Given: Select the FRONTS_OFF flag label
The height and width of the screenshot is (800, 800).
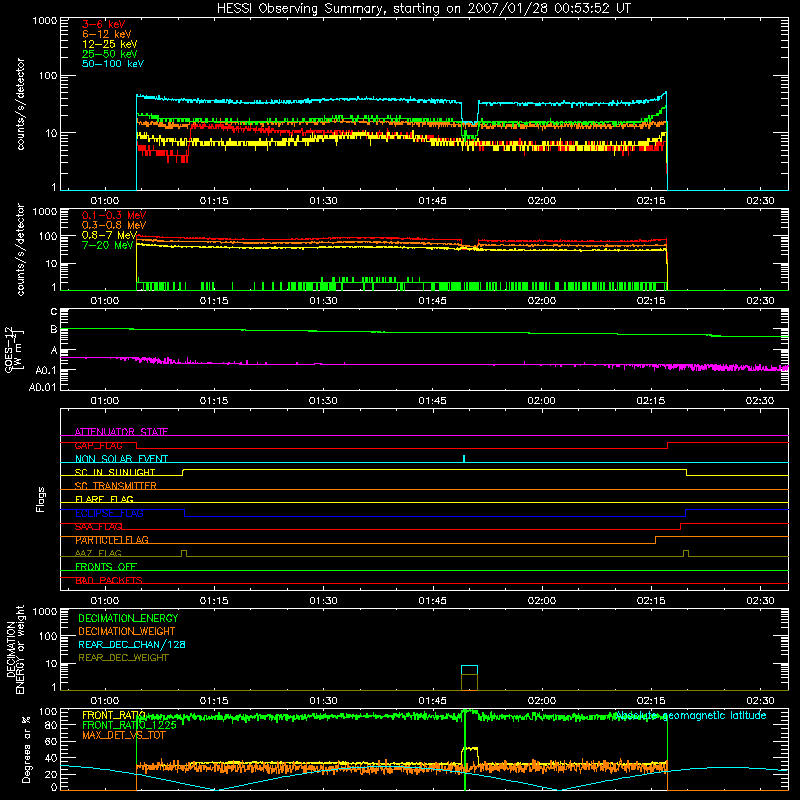Looking at the screenshot, I should pos(106,567).
